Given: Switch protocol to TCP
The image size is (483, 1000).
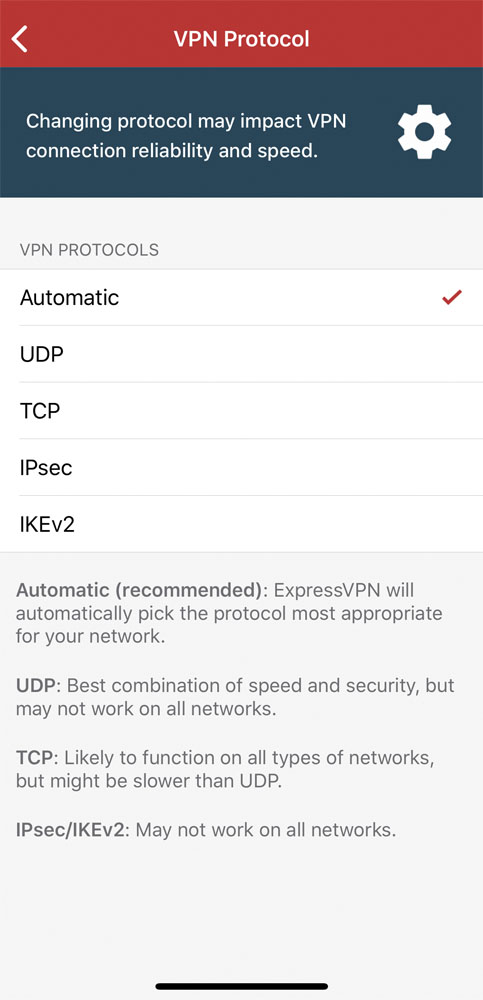Looking at the screenshot, I should [x=241, y=411].
